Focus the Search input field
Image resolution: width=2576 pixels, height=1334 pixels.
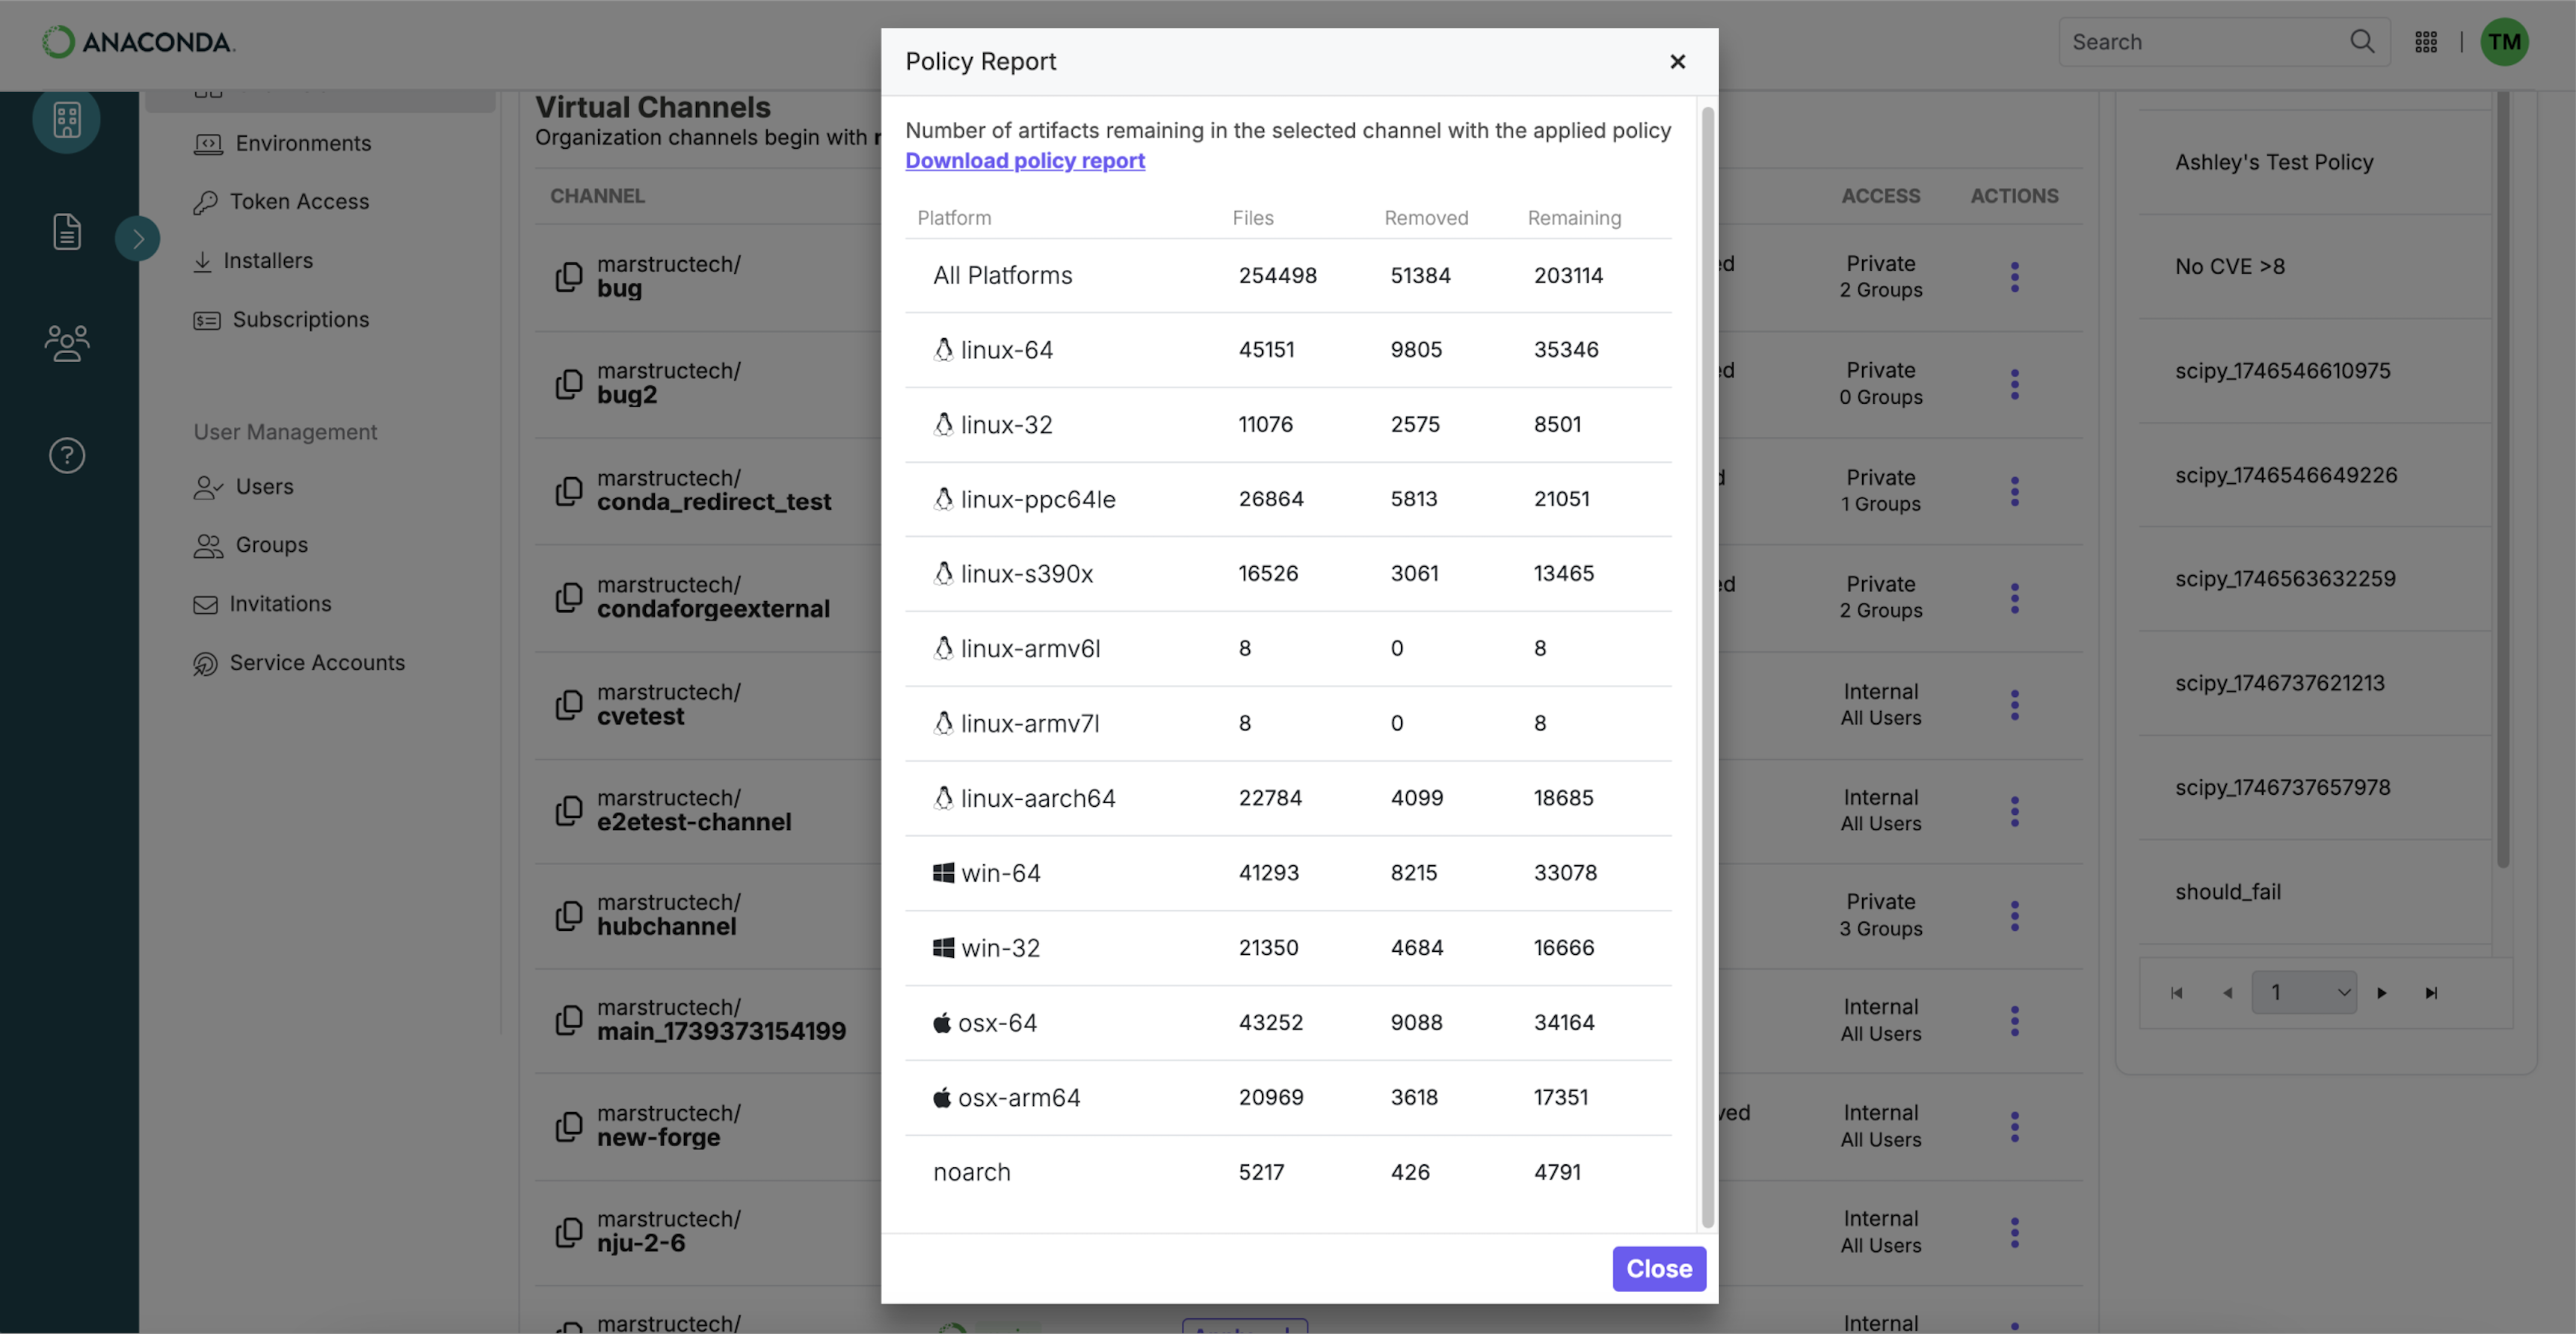point(2200,42)
